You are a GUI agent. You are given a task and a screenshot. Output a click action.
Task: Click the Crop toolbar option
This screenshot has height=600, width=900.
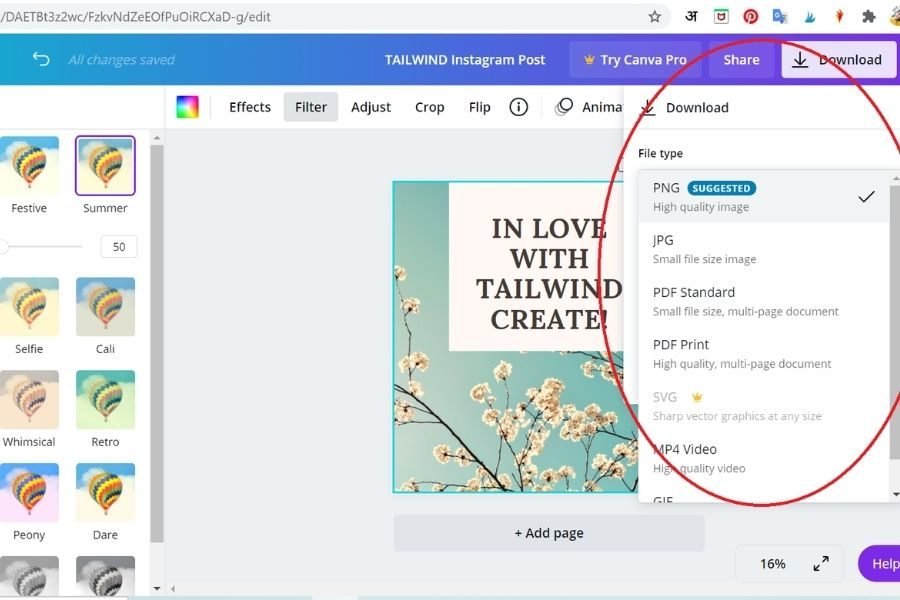[430, 107]
